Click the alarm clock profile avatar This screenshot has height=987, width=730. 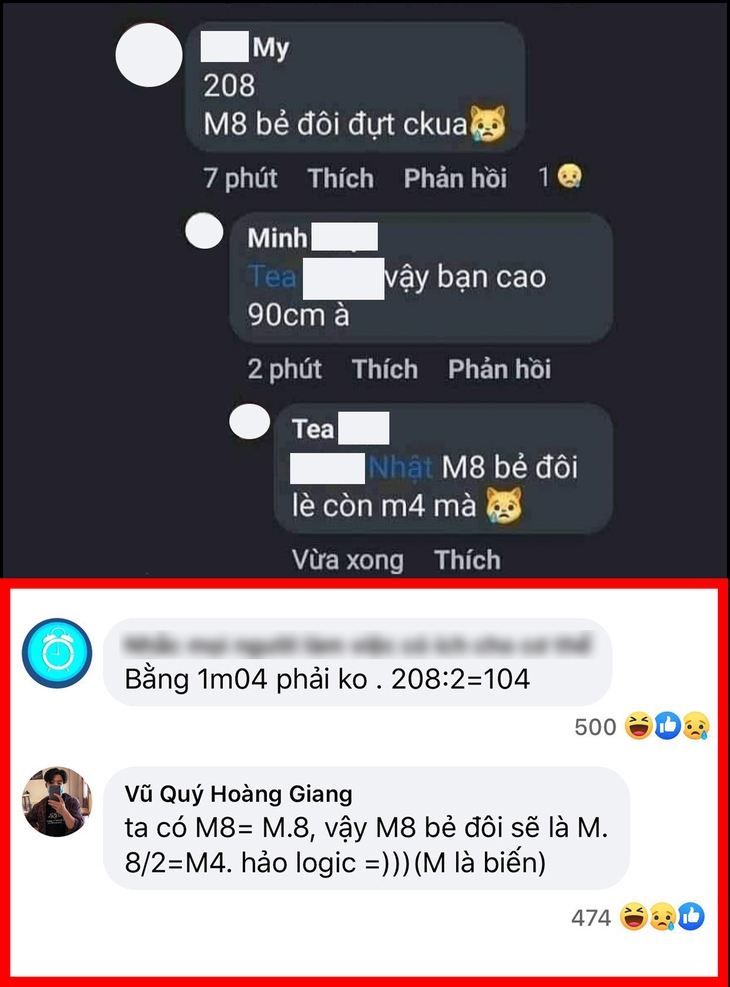coord(57,653)
